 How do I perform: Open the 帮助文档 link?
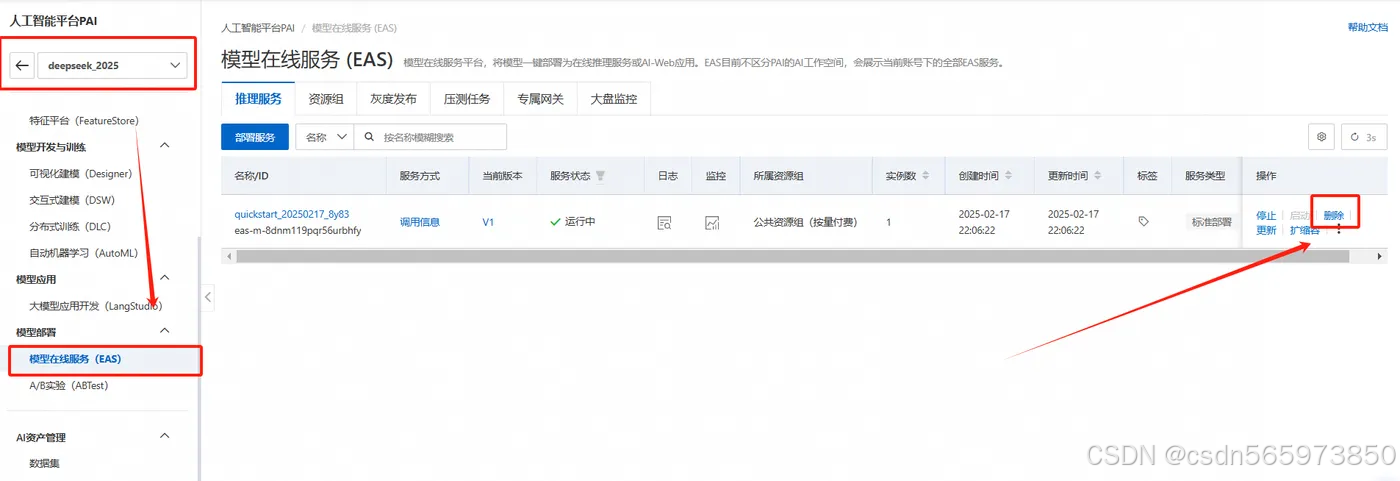pyautogui.click(x=1368, y=28)
